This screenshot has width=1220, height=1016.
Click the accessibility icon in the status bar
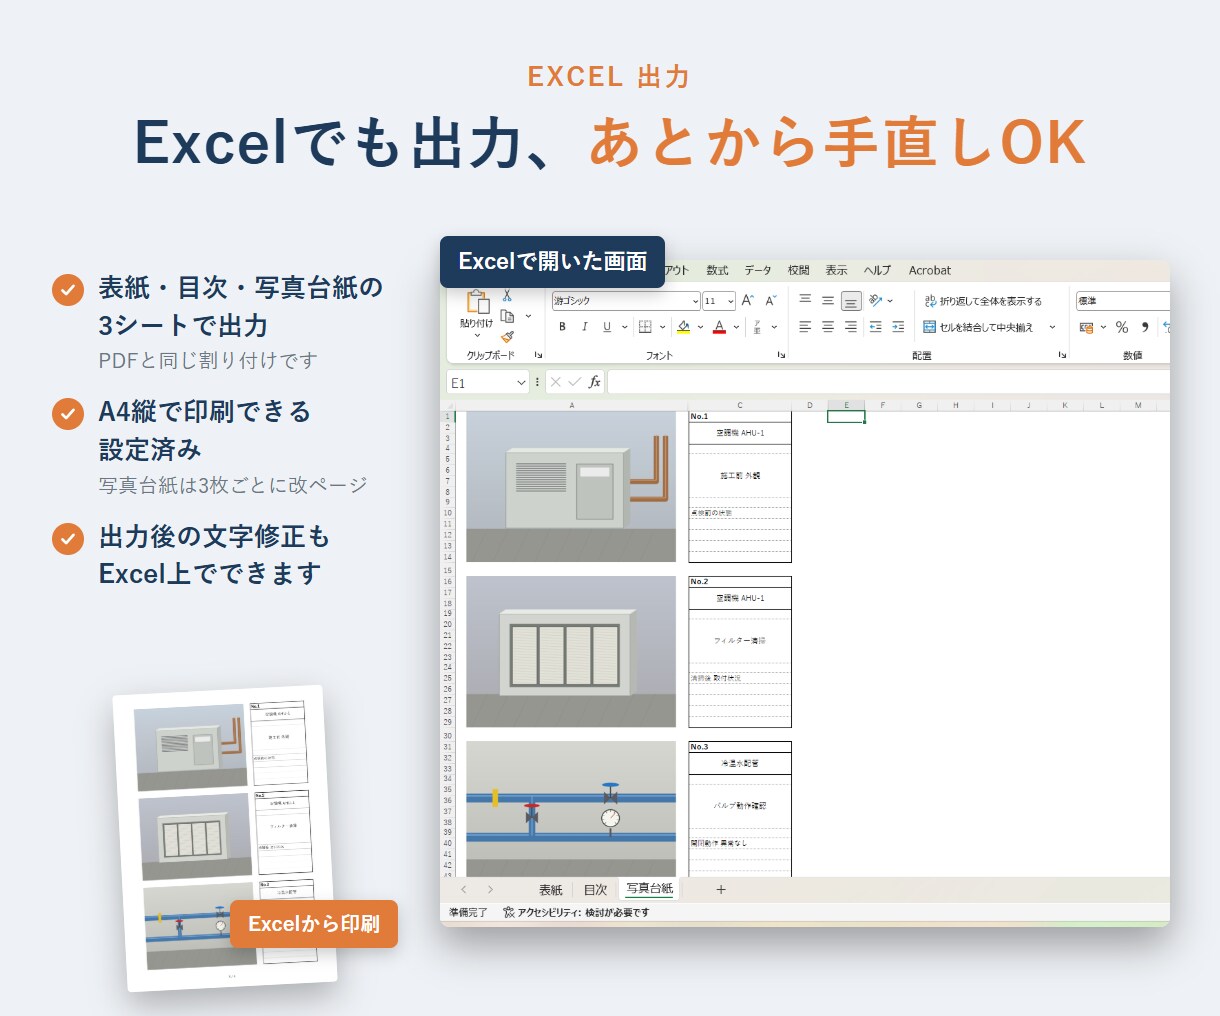tap(508, 912)
